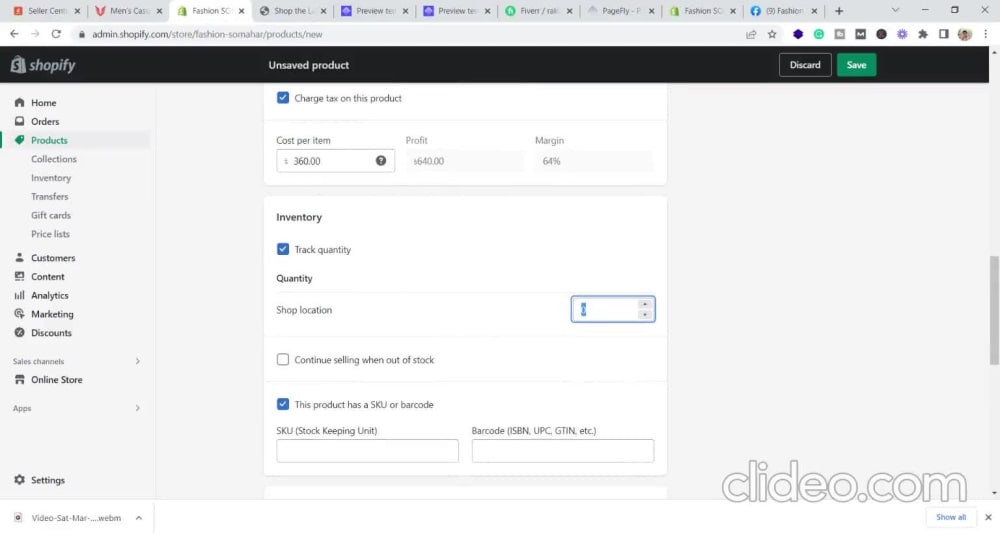This screenshot has height=536, width=1000.
Task: Close the downloads bar
Action: pyautogui.click(x=988, y=517)
